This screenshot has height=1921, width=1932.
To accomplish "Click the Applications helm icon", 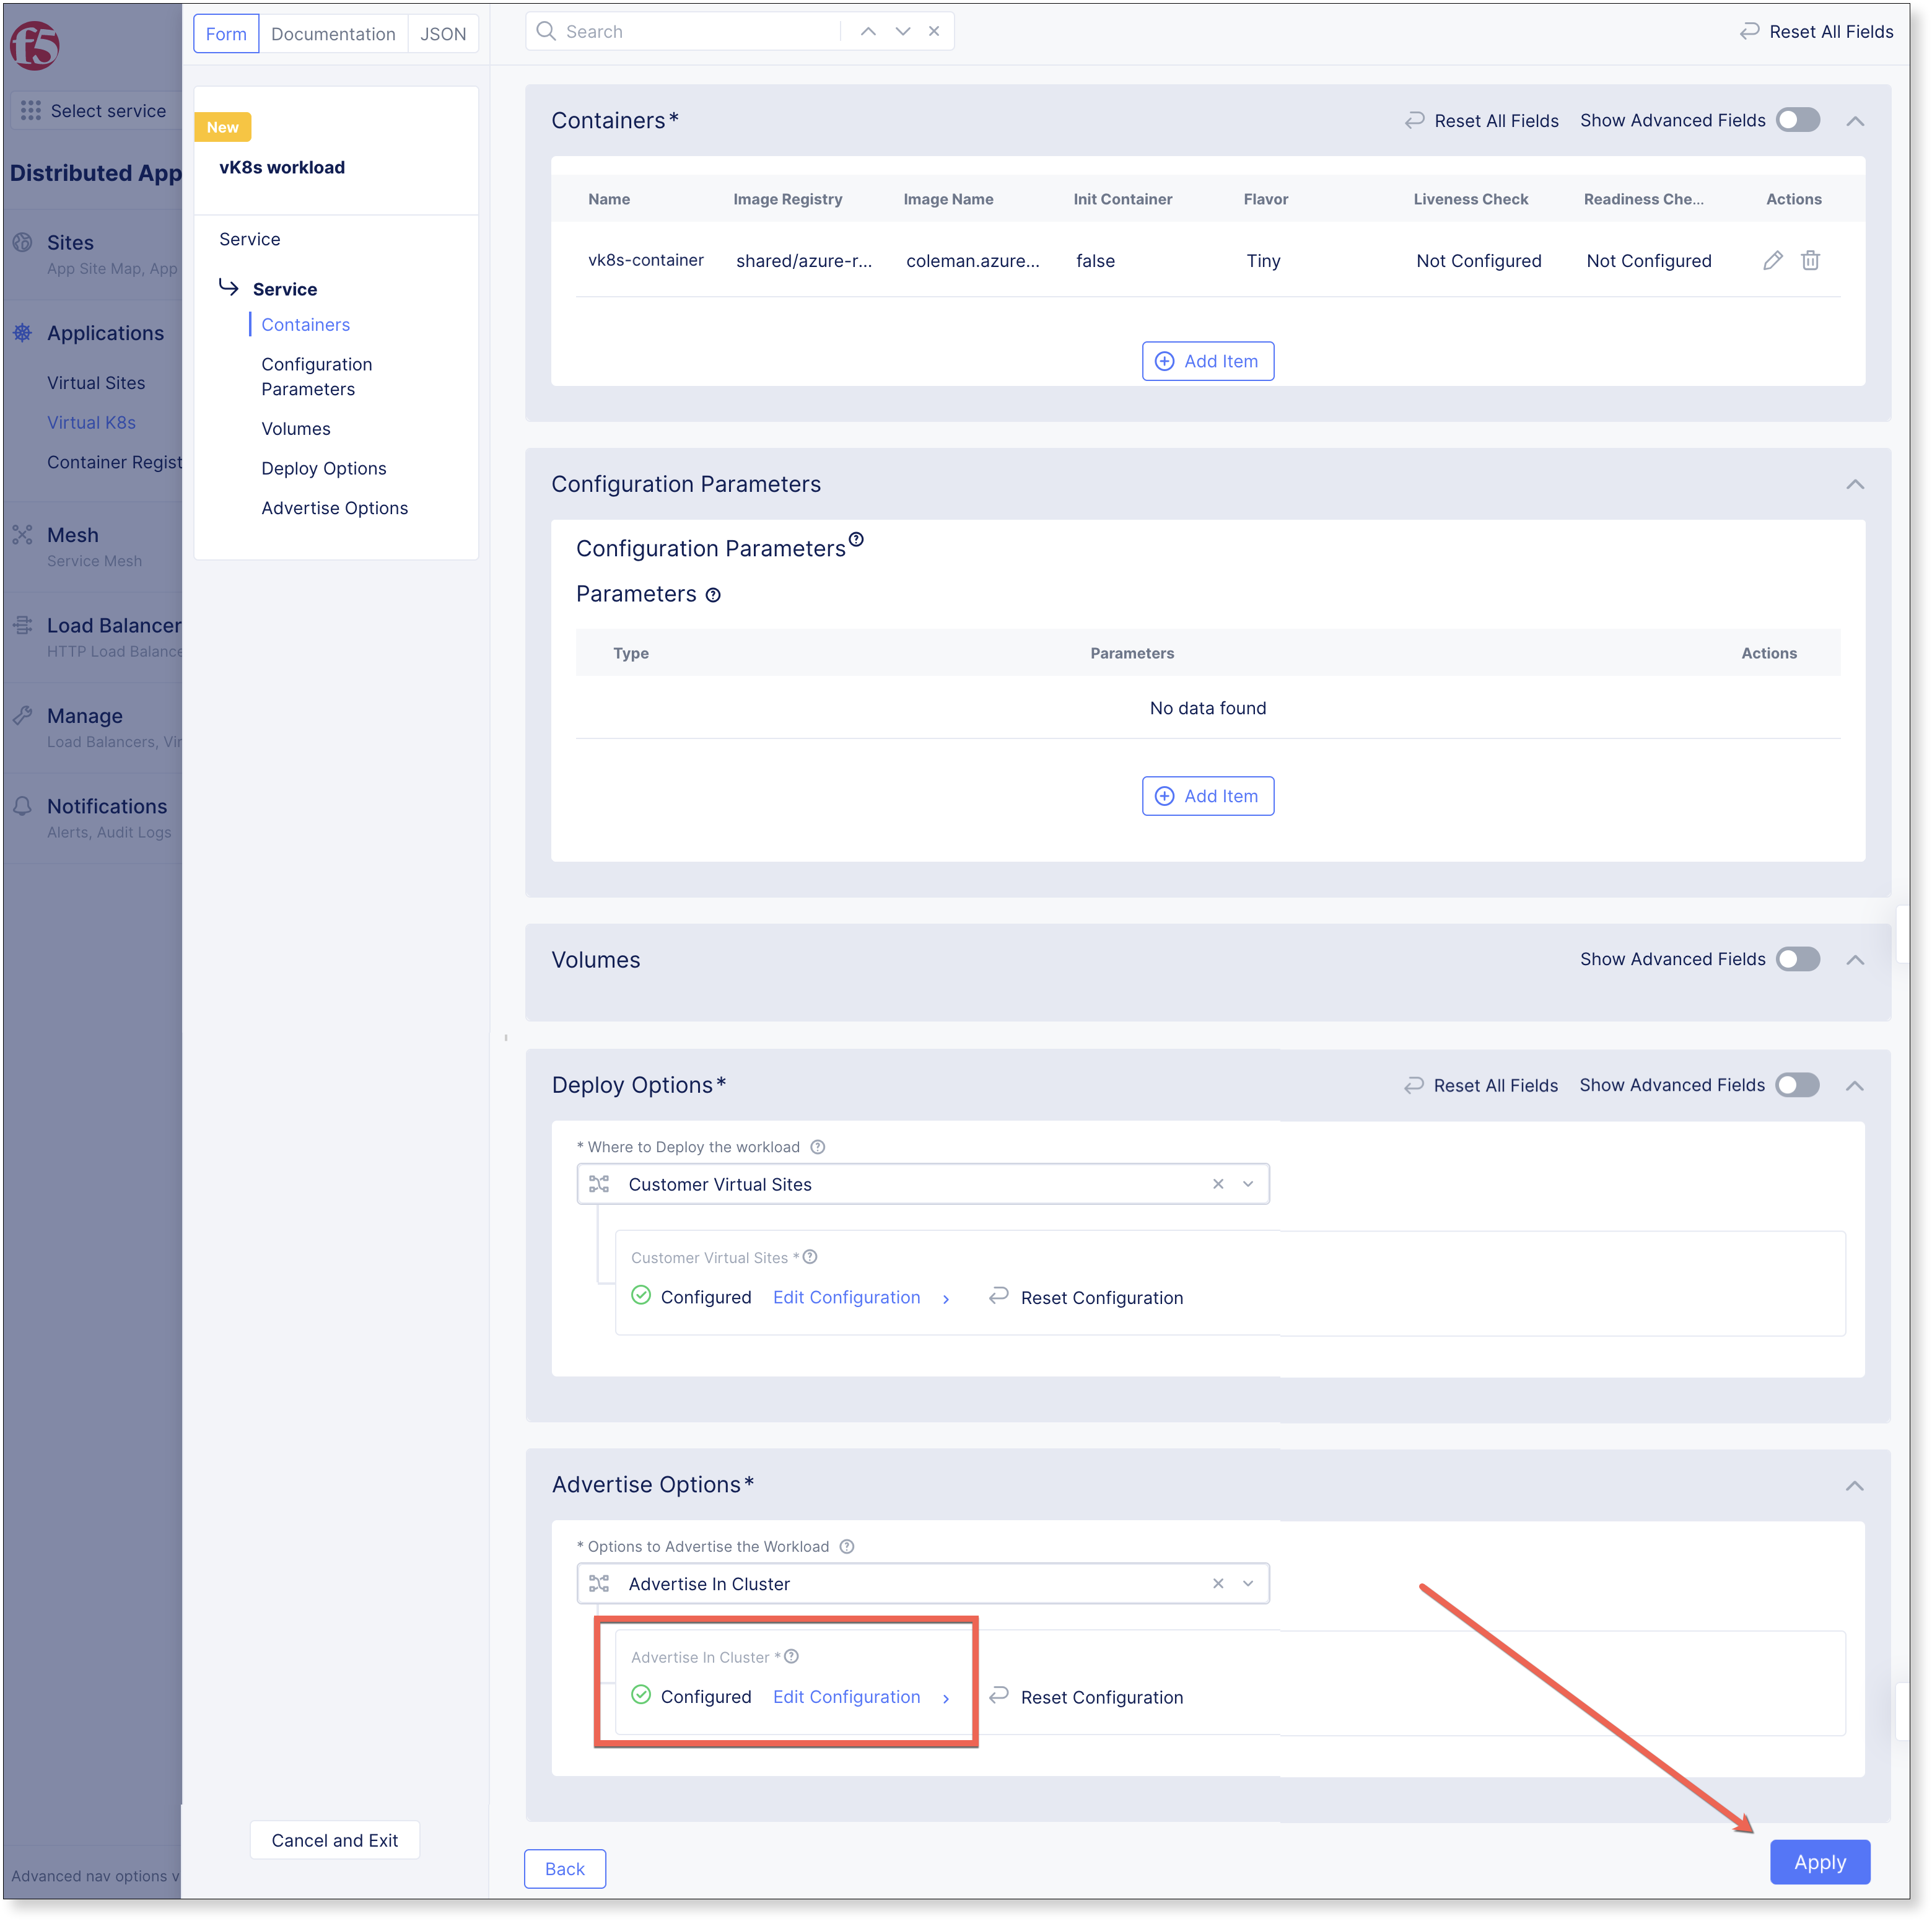I will [x=23, y=333].
